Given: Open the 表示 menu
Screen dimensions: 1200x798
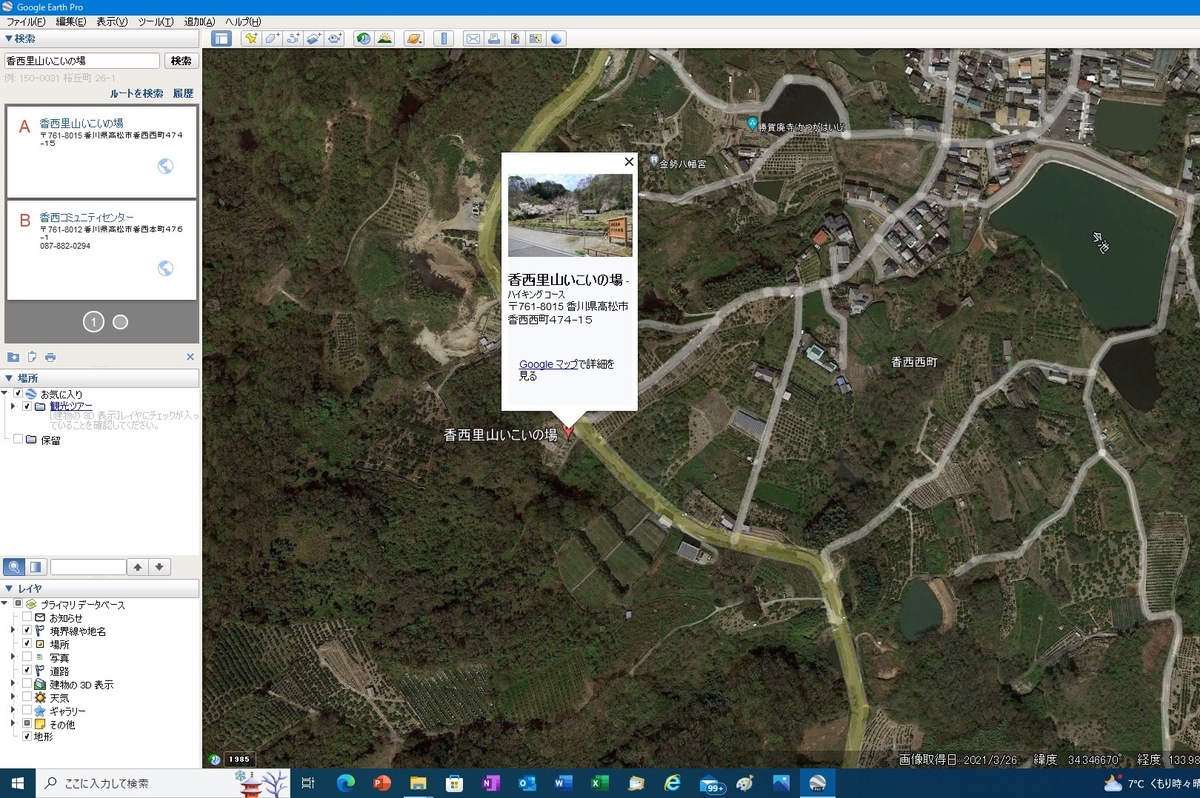Looking at the screenshot, I should click(112, 21).
